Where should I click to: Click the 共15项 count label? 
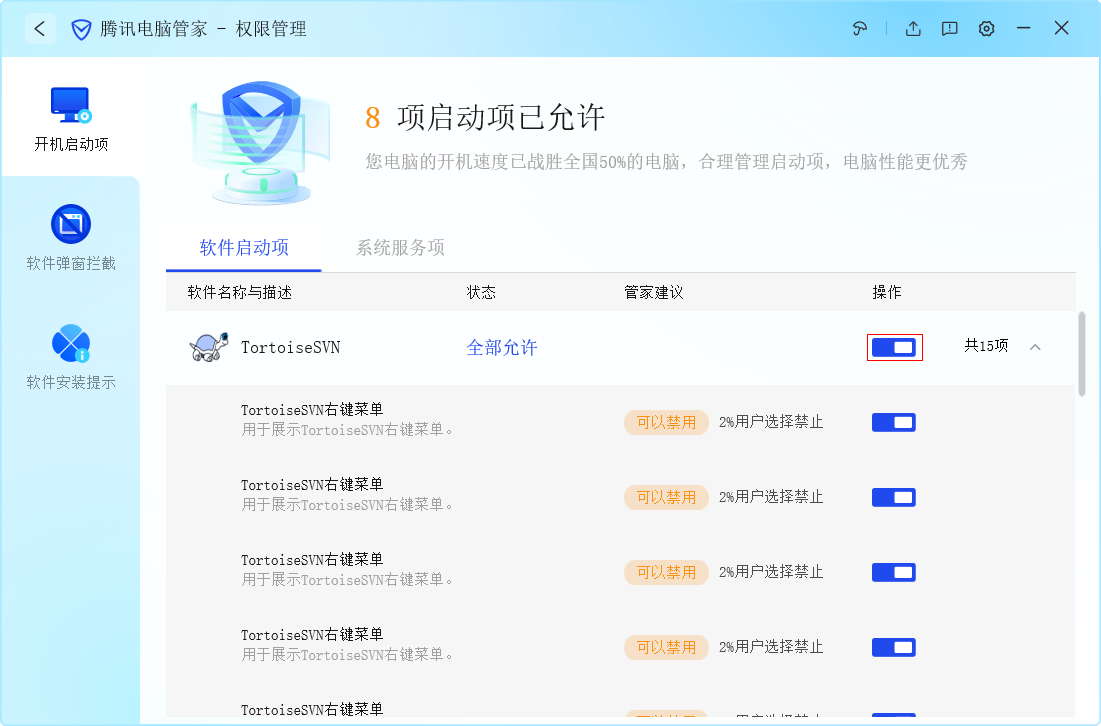[986, 345]
